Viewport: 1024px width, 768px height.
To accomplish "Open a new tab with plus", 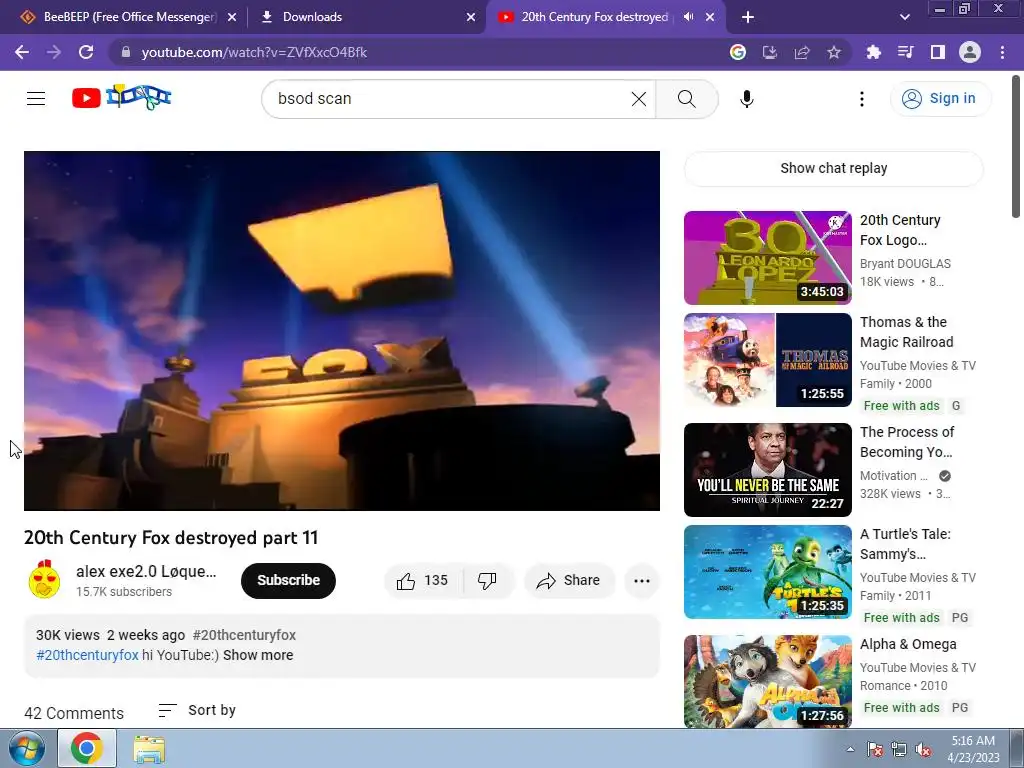I will [x=748, y=18].
